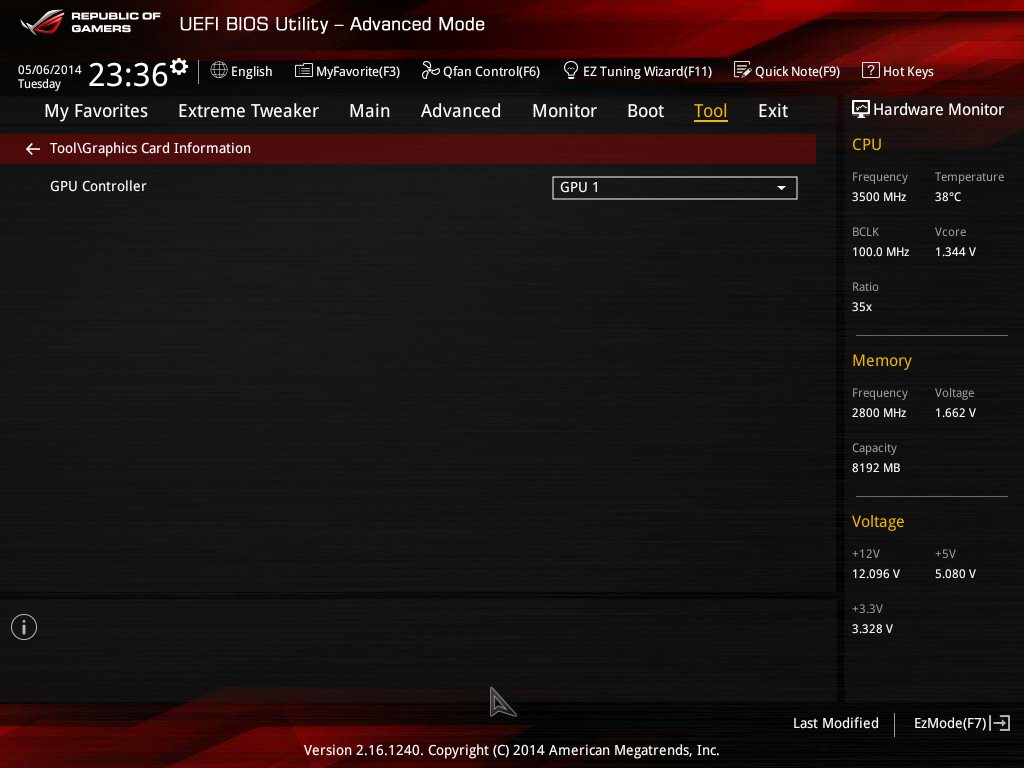This screenshot has width=1024, height=768.
Task: Open the My Favorites tab
Action: coord(96,111)
